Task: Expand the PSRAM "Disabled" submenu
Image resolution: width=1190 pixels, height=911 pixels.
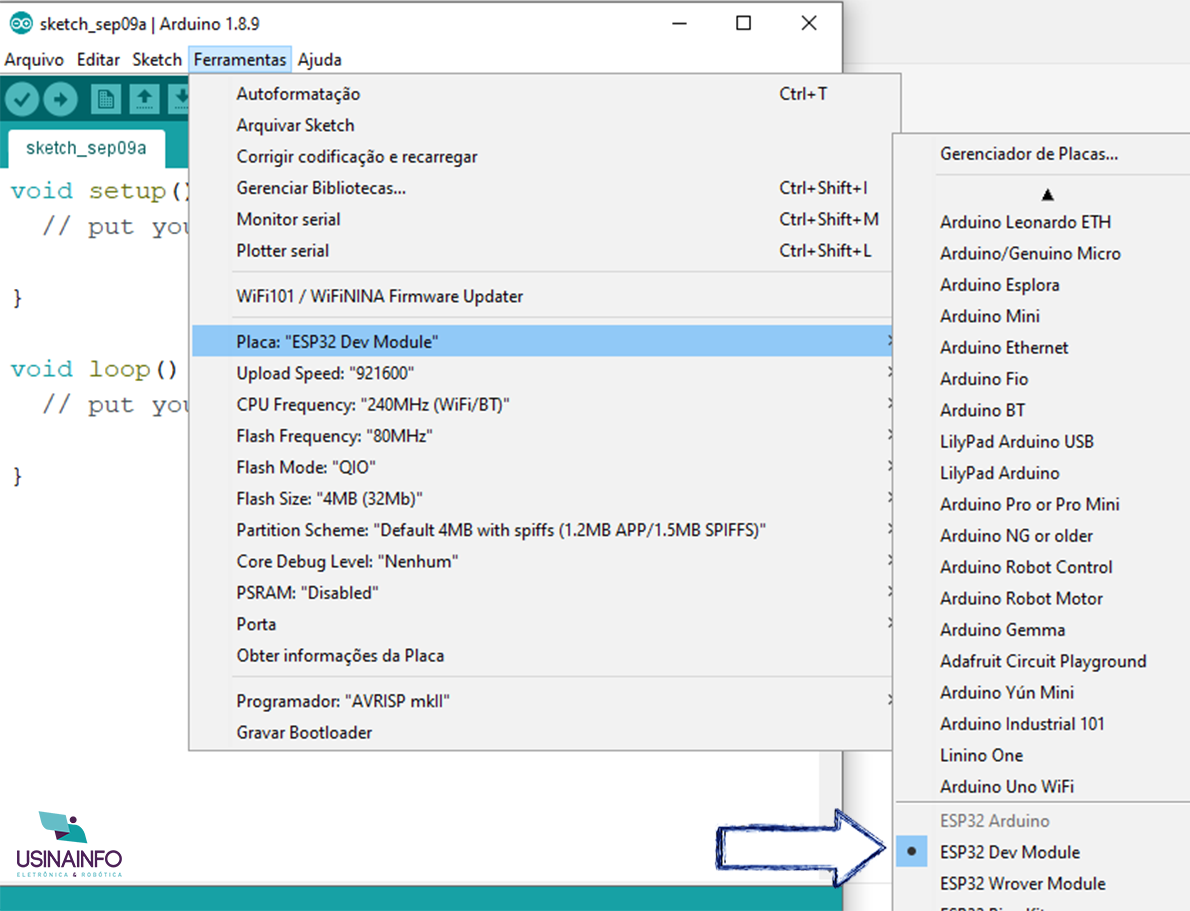Action: click(541, 593)
